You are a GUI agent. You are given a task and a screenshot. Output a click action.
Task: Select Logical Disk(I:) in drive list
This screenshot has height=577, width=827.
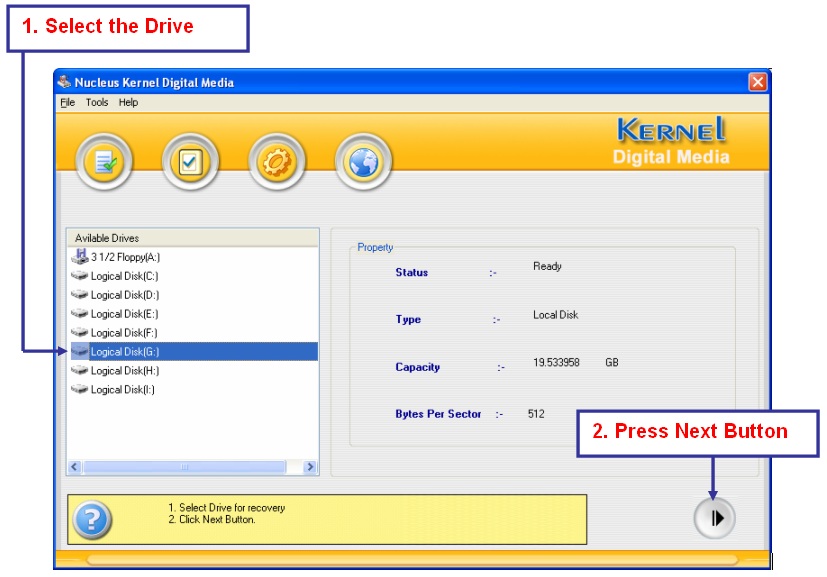tap(123, 390)
